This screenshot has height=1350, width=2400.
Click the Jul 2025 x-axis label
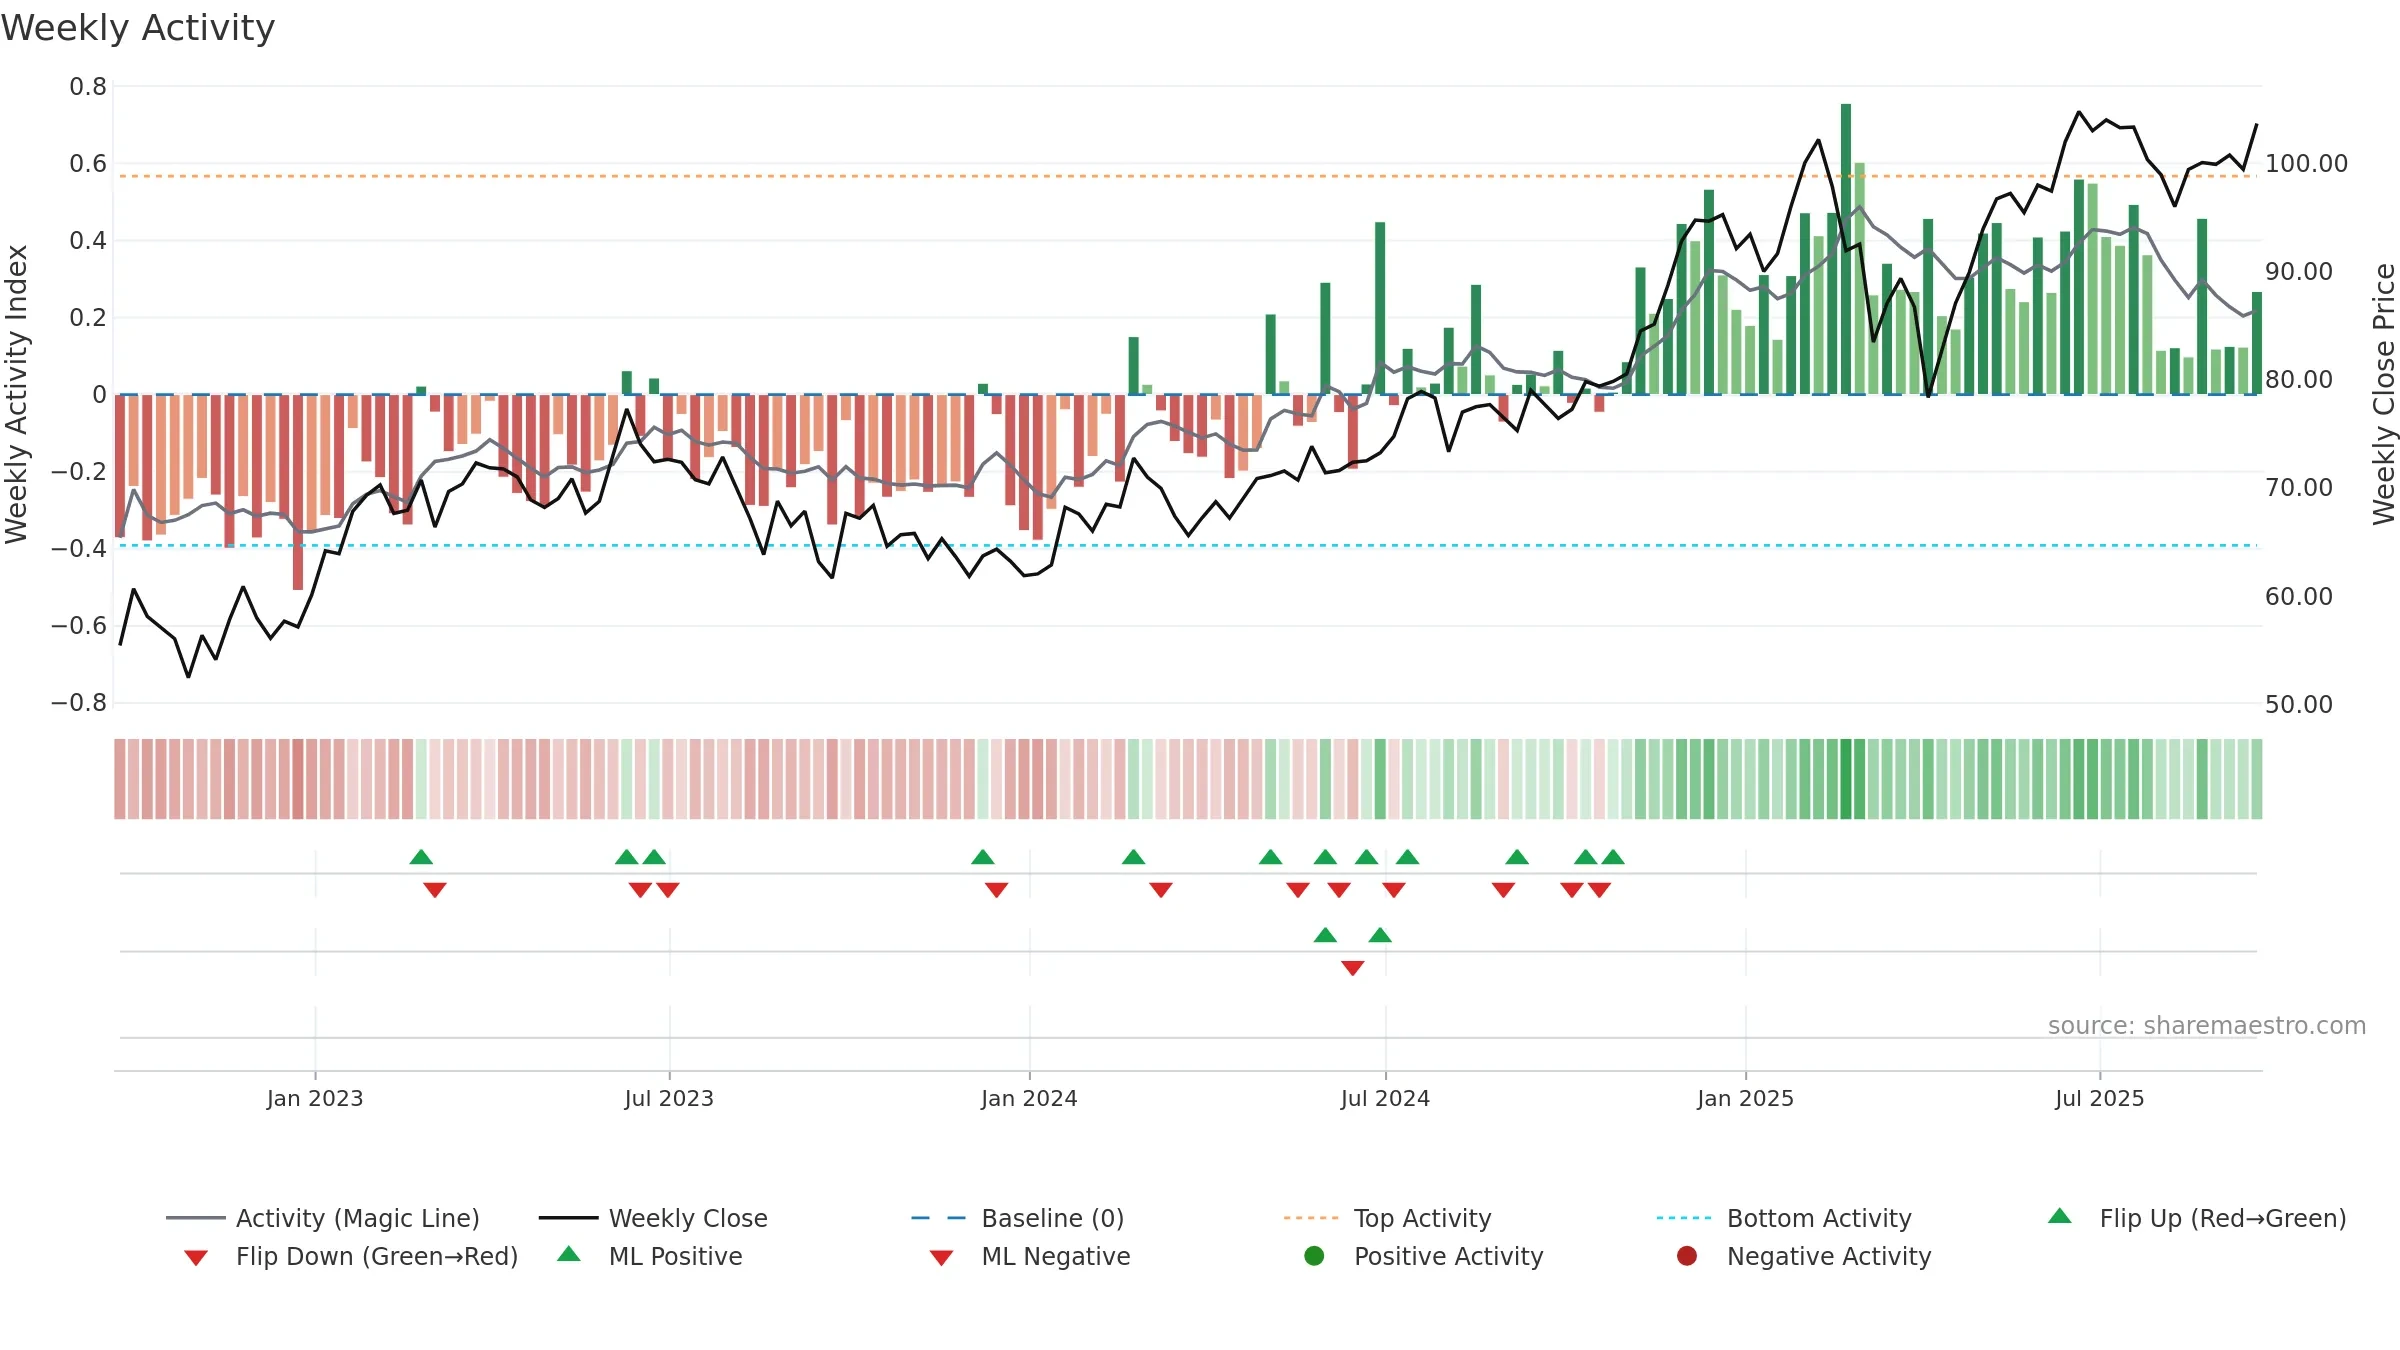click(x=2100, y=1098)
